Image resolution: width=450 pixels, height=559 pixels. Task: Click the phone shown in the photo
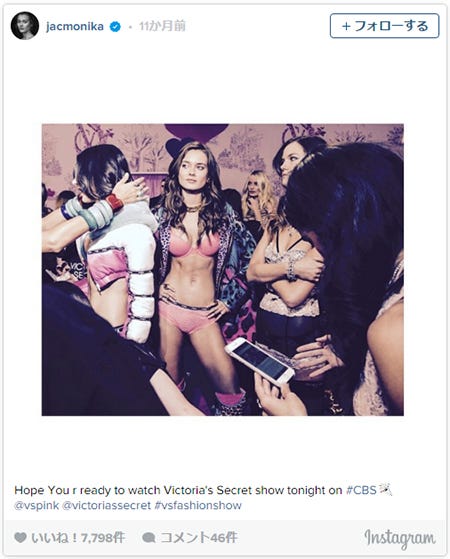[x=260, y=360]
